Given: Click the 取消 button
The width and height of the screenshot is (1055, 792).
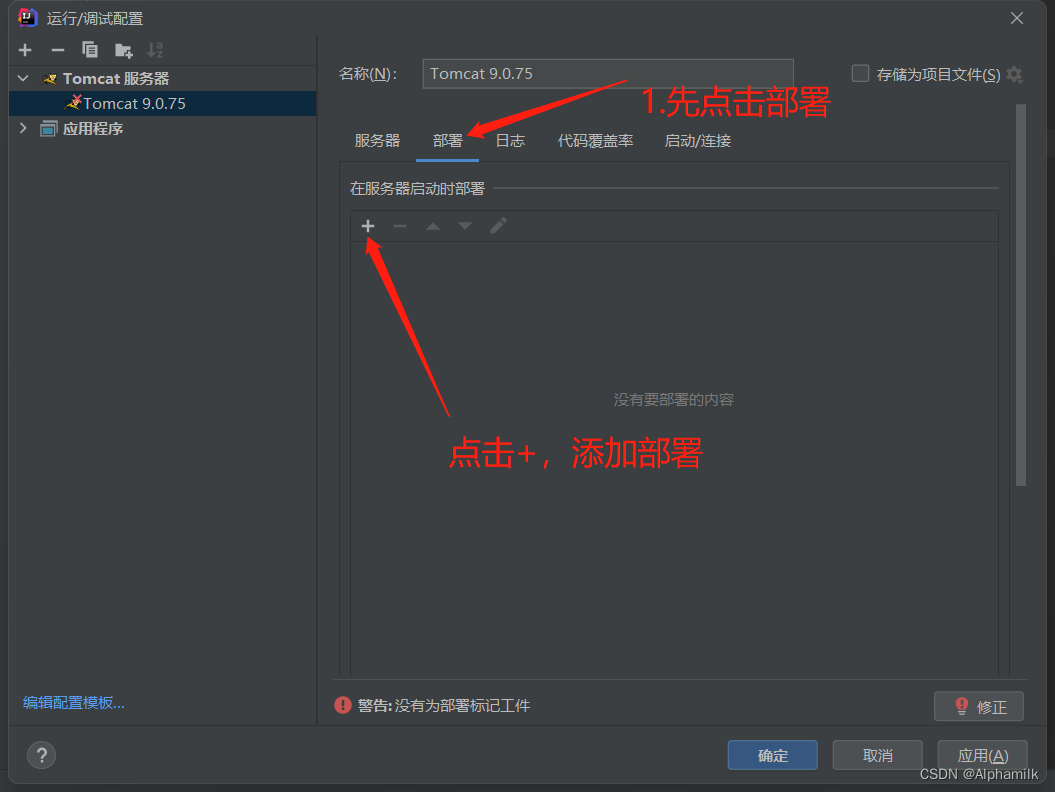Looking at the screenshot, I should (877, 755).
